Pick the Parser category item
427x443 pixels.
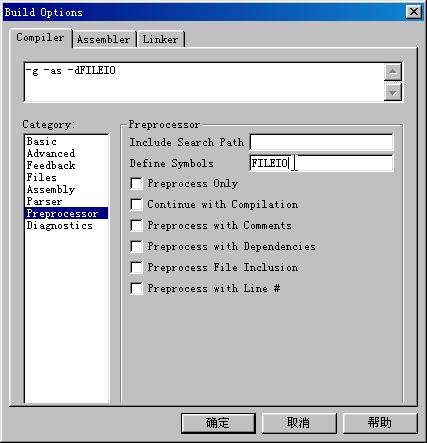[44, 201]
